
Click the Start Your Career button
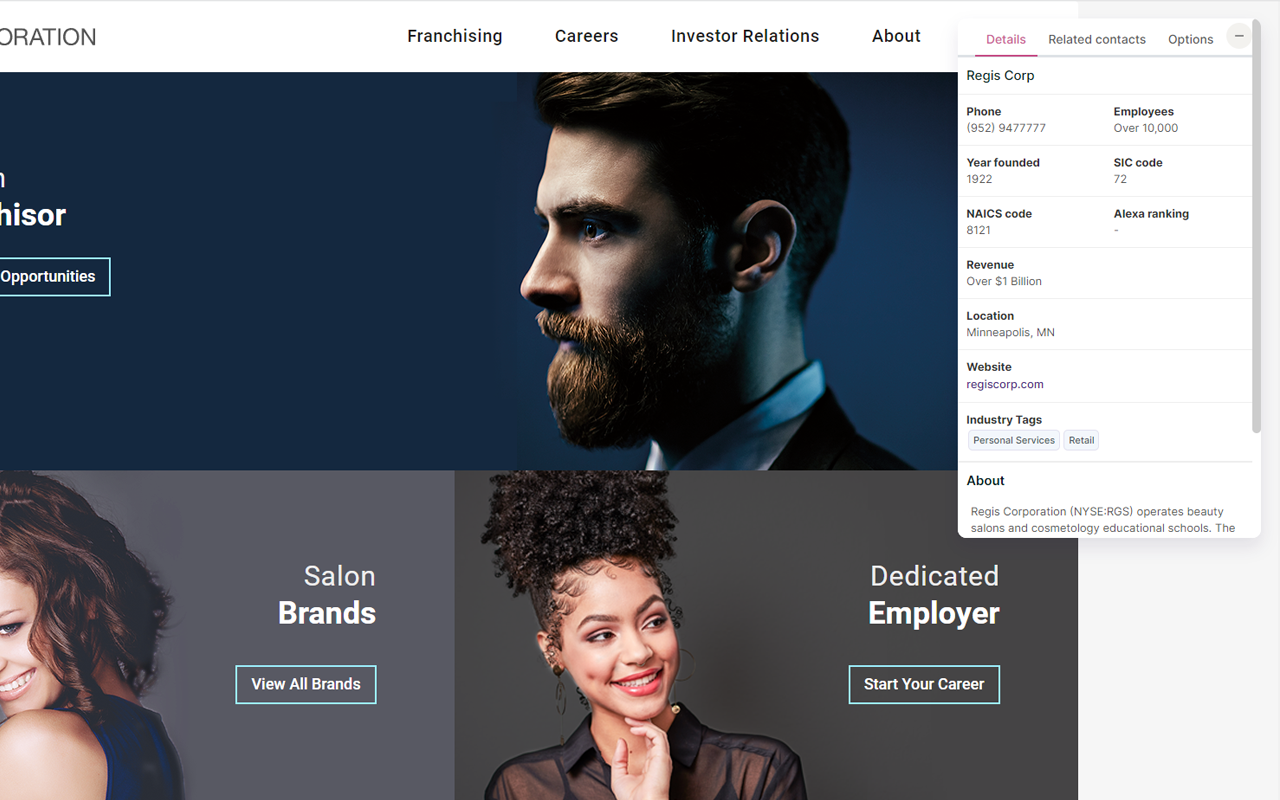[x=924, y=684]
